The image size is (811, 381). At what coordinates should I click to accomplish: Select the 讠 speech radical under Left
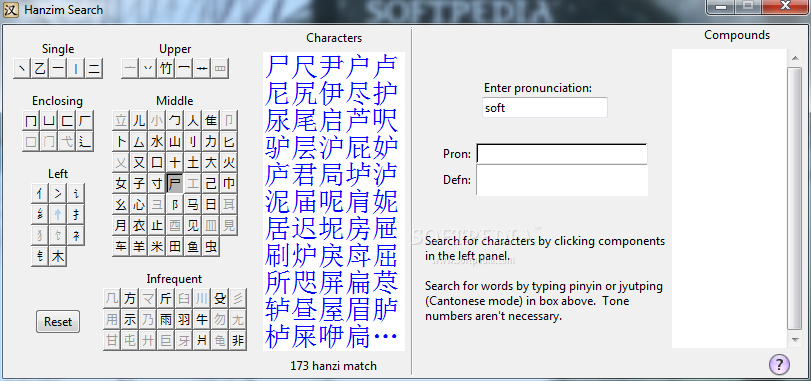coord(76,194)
